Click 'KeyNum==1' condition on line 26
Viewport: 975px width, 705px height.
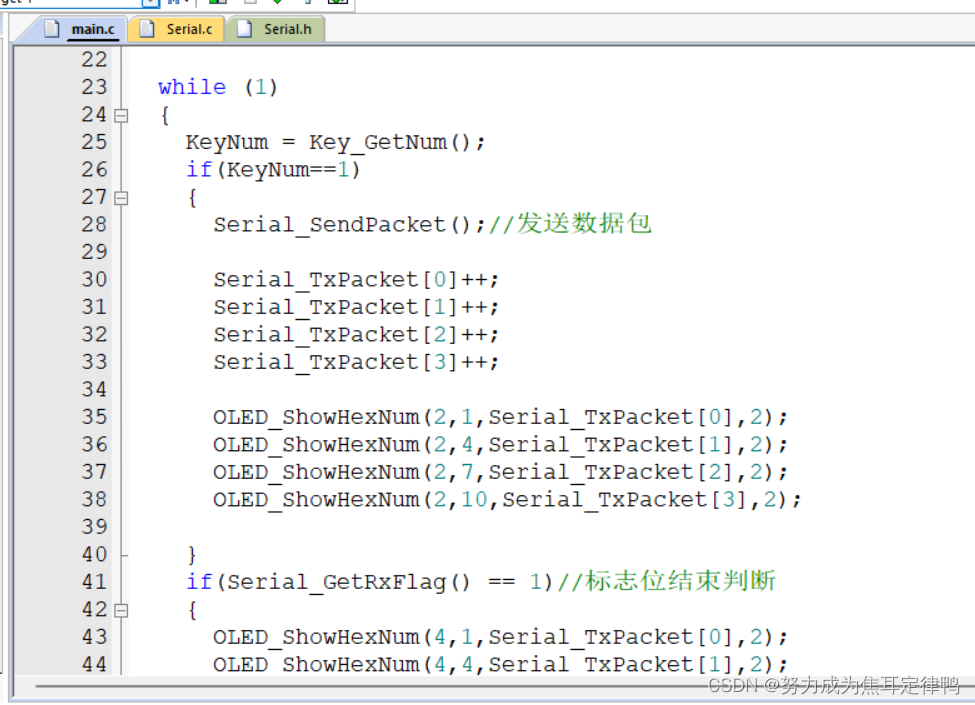click(x=289, y=169)
